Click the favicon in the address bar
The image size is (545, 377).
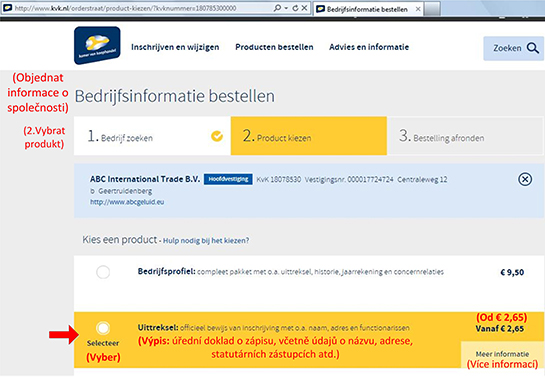click(7, 8)
